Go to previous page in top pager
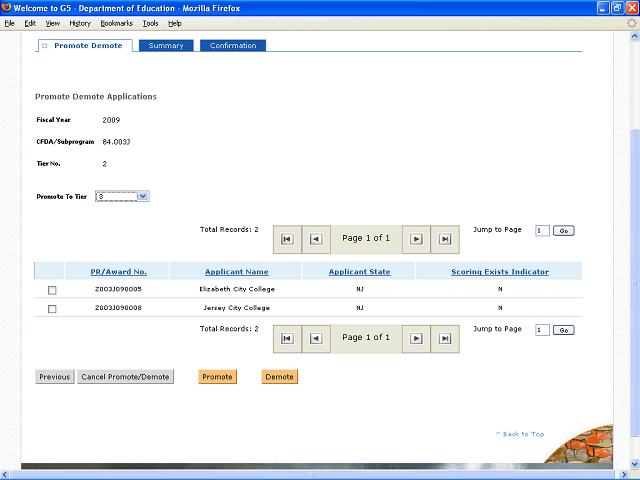640x480 pixels. (316, 239)
